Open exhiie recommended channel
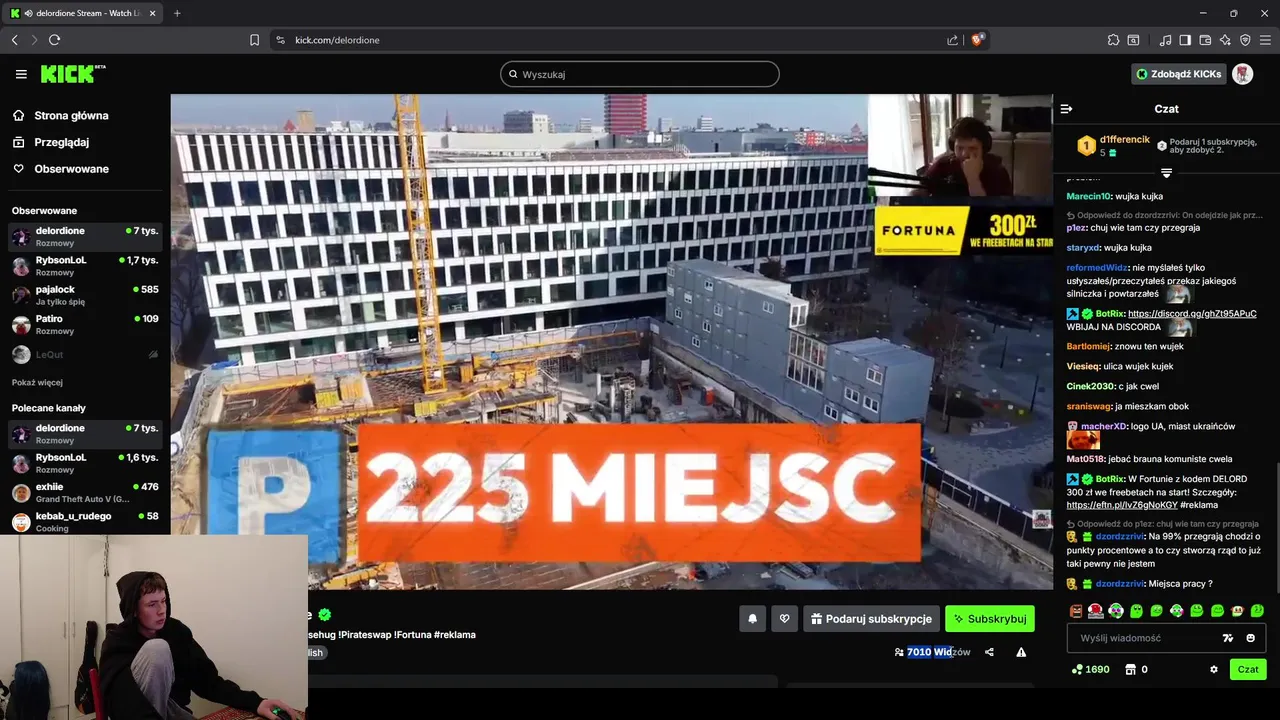 pyautogui.click(x=85, y=492)
